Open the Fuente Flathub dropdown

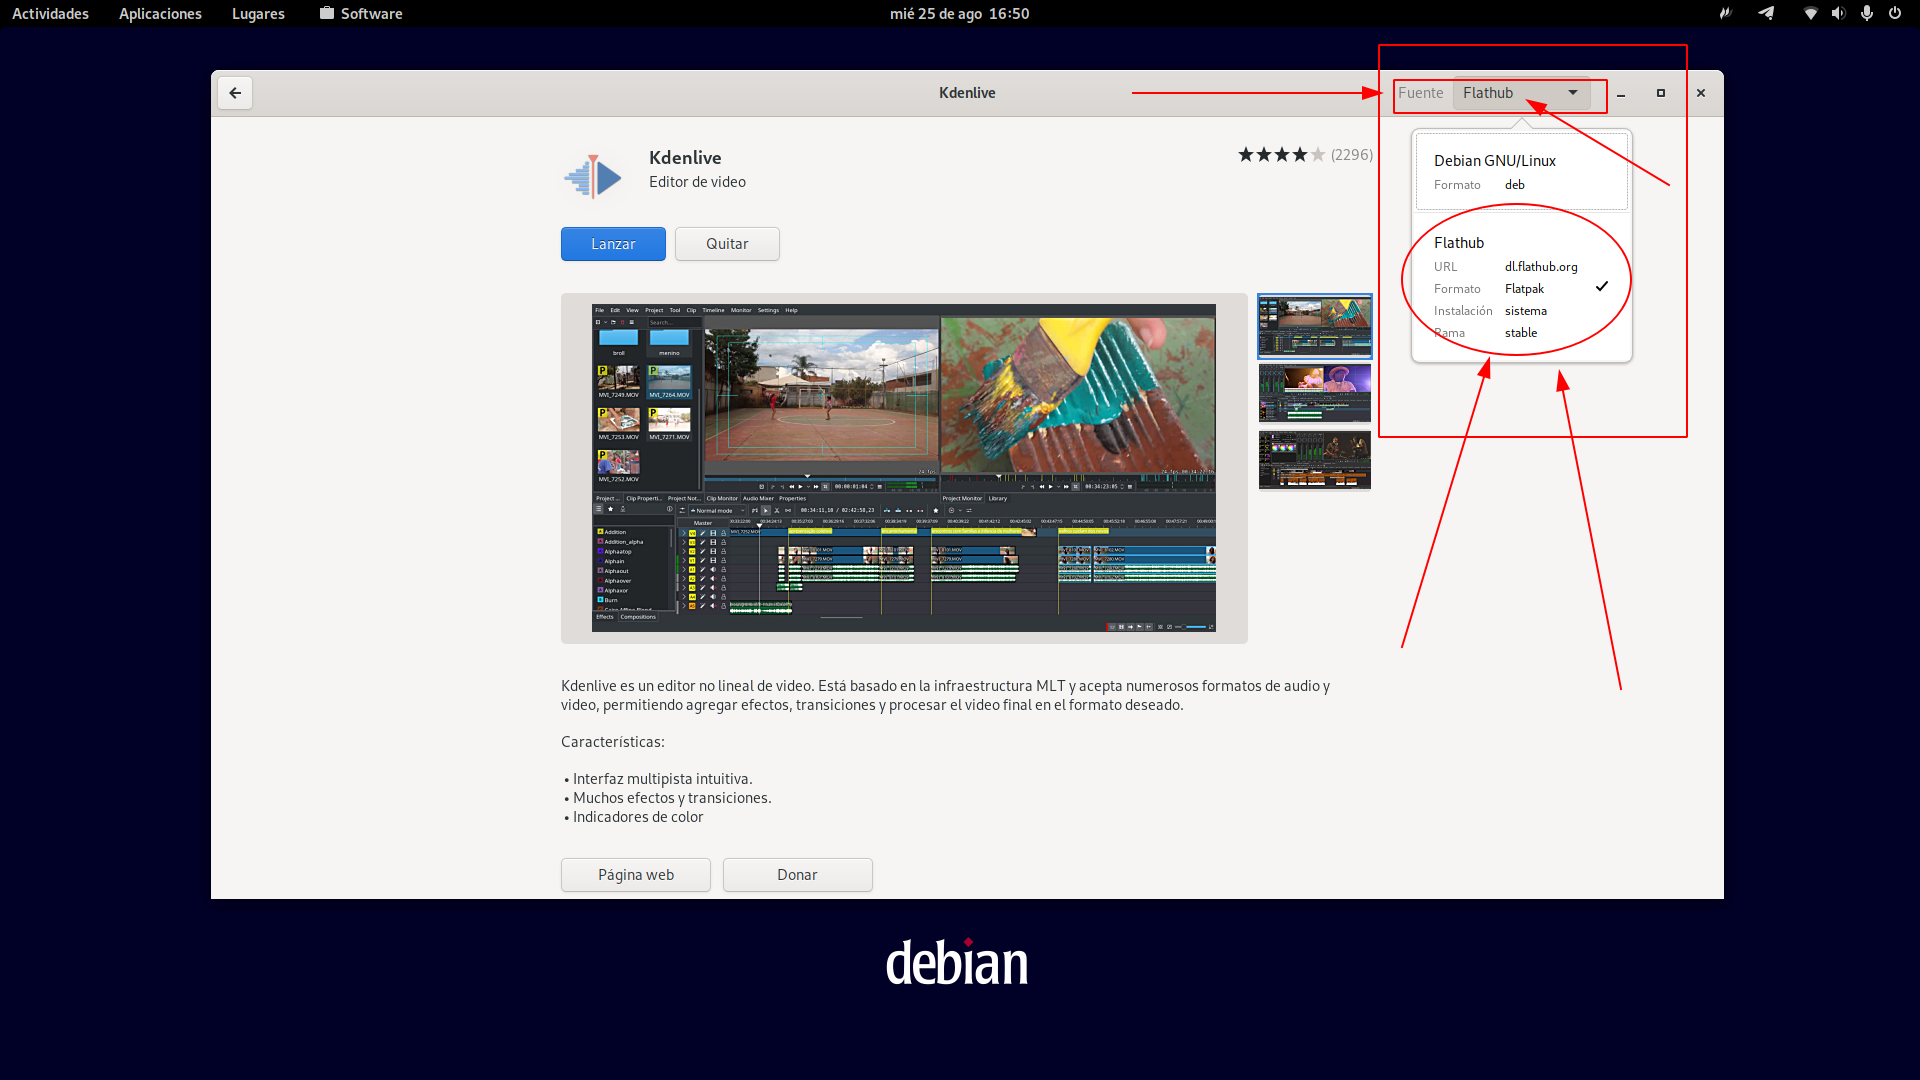(1520, 93)
